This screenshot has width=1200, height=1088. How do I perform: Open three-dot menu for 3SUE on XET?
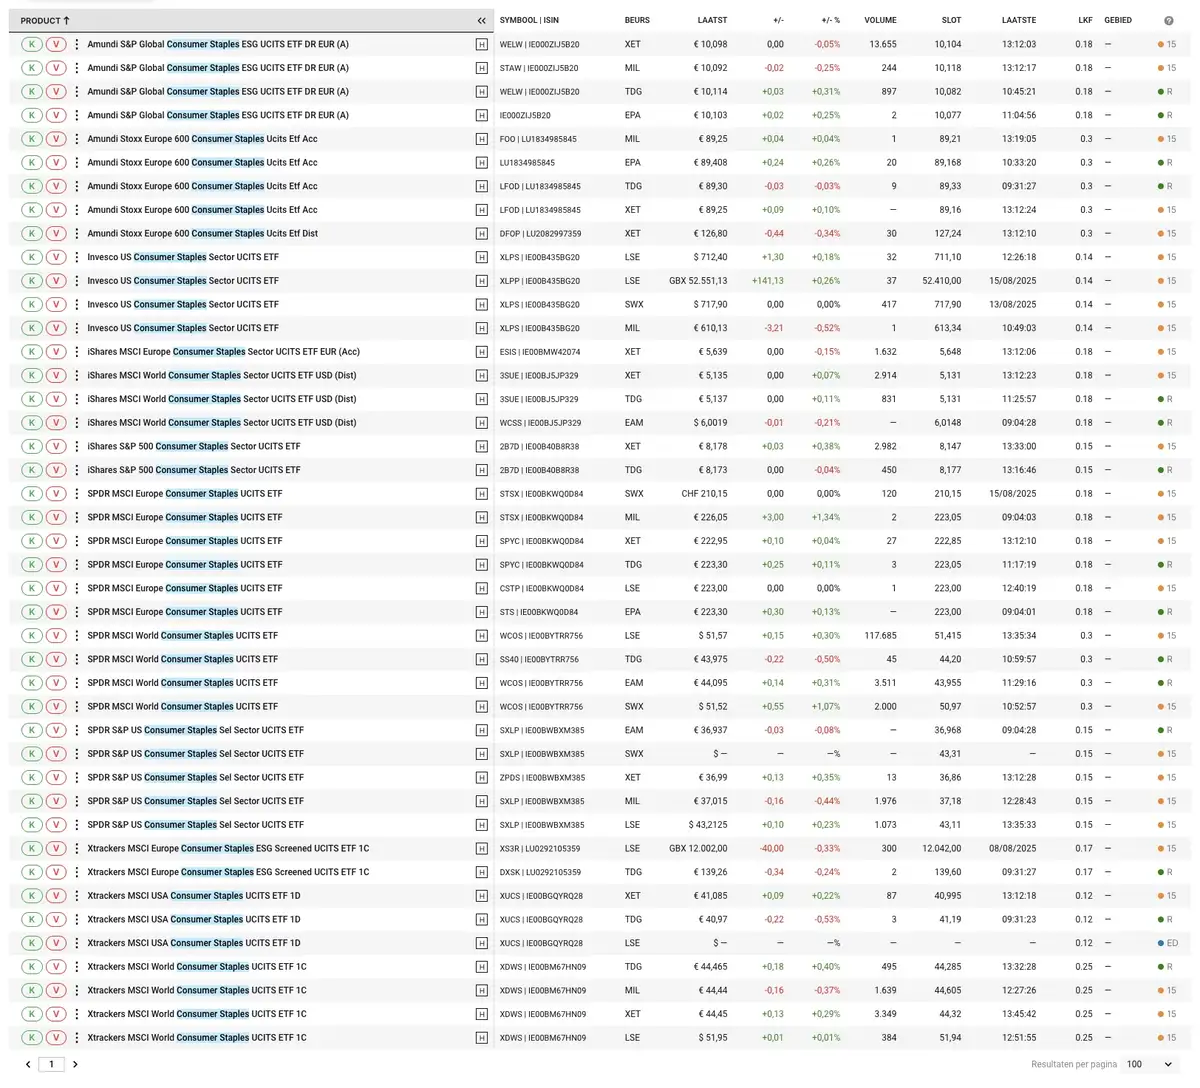[x=77, y=376]
